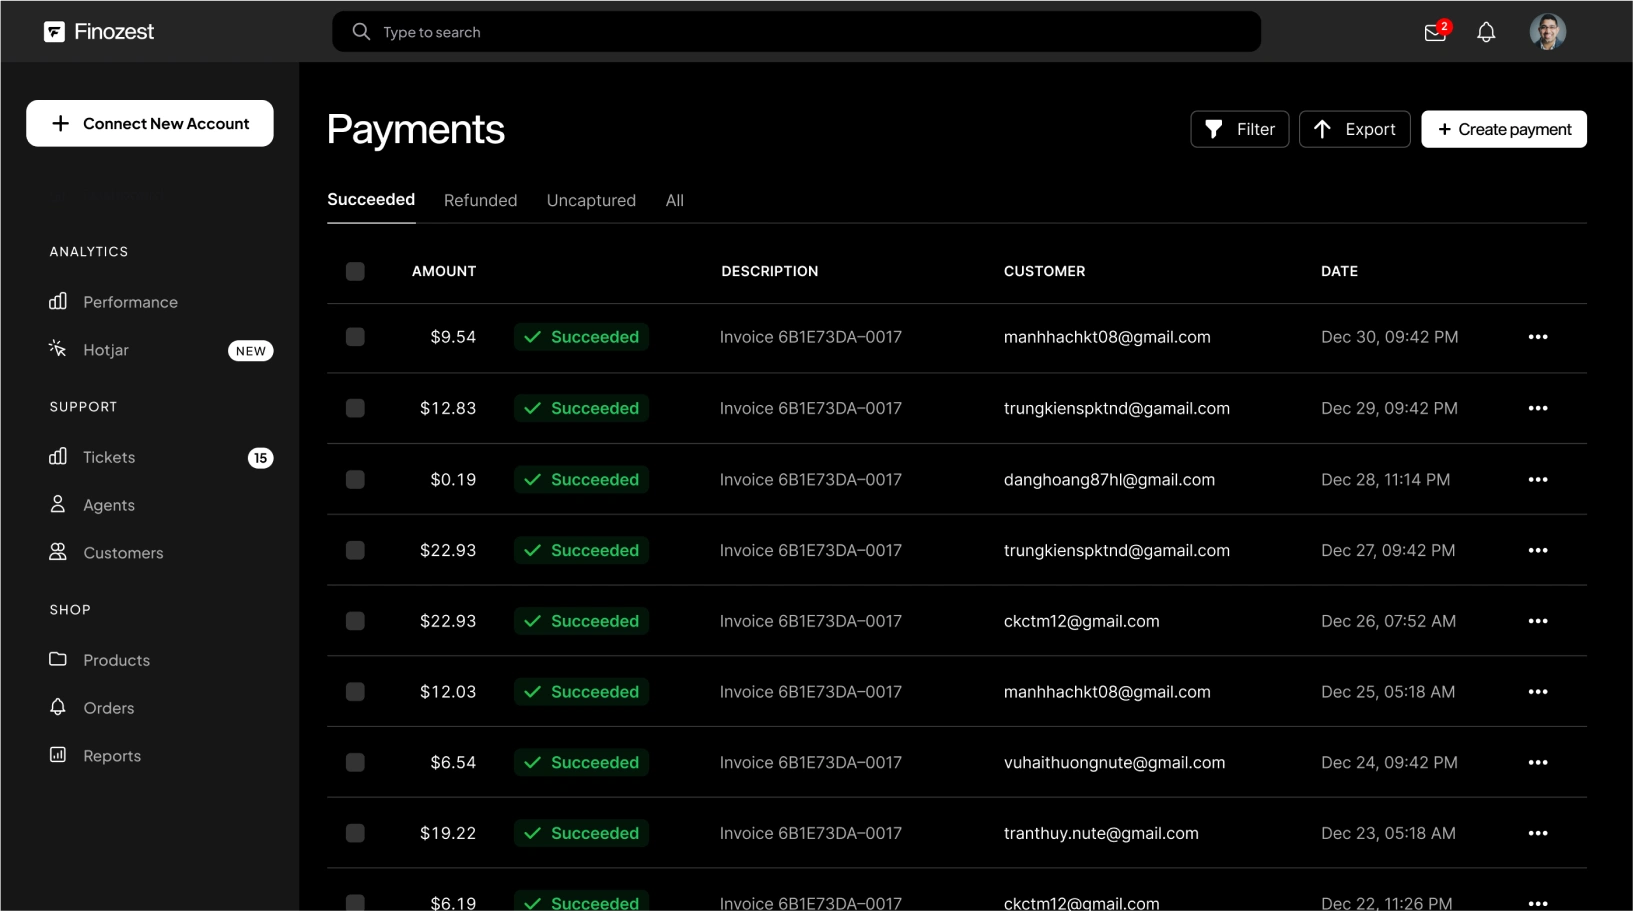Tick the checkbox on the $19.22 payment
This screenshot has width=1633, height=911.
pyautogui.click(x=355, y=833)
